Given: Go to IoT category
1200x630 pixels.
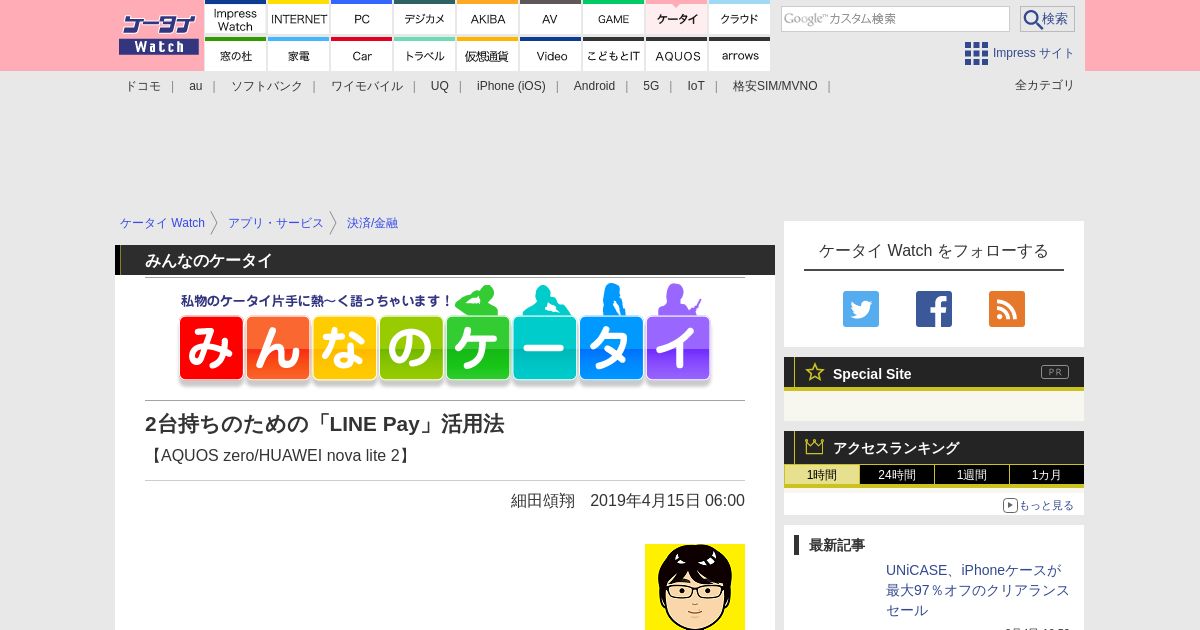Looking at the screenshot, I should tap(696, 86).
